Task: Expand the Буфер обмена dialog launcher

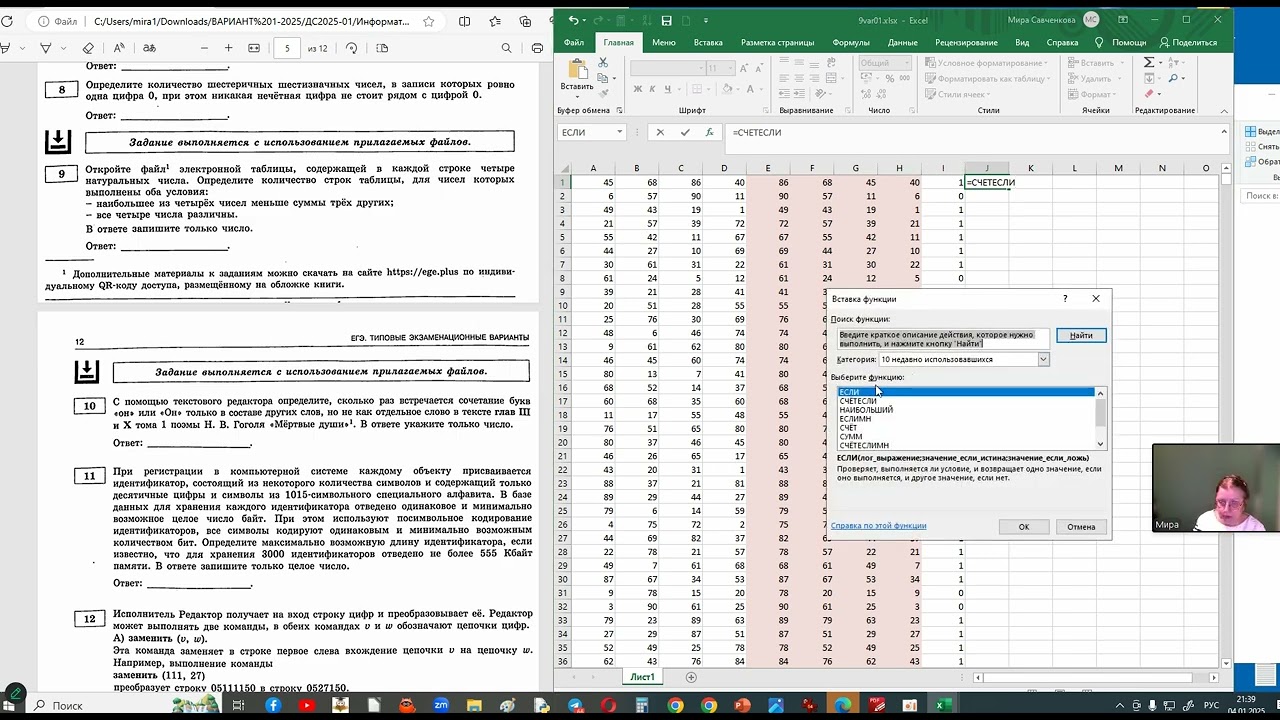Action: 619,111
